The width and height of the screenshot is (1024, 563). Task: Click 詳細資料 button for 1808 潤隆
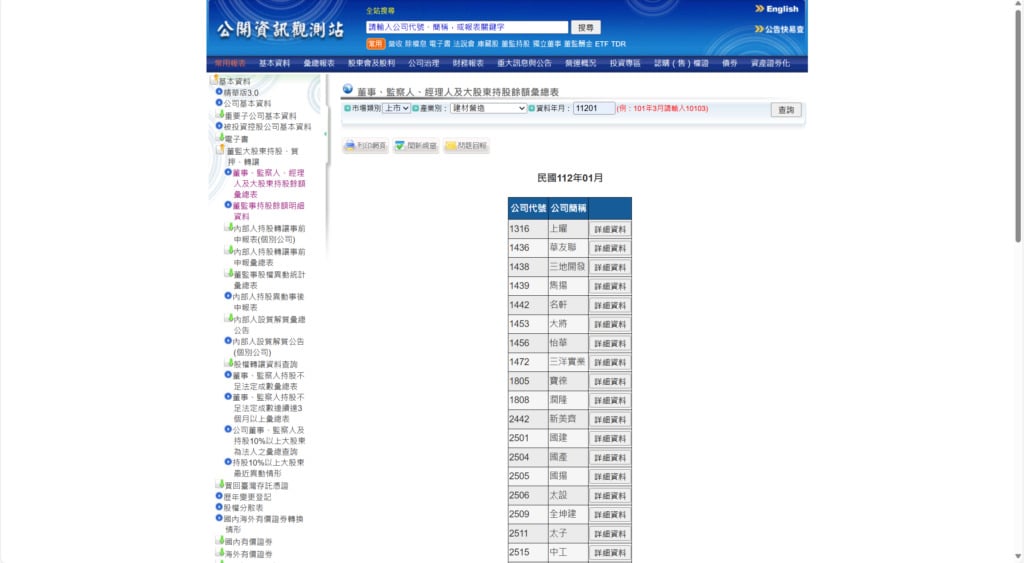point(610,400)
